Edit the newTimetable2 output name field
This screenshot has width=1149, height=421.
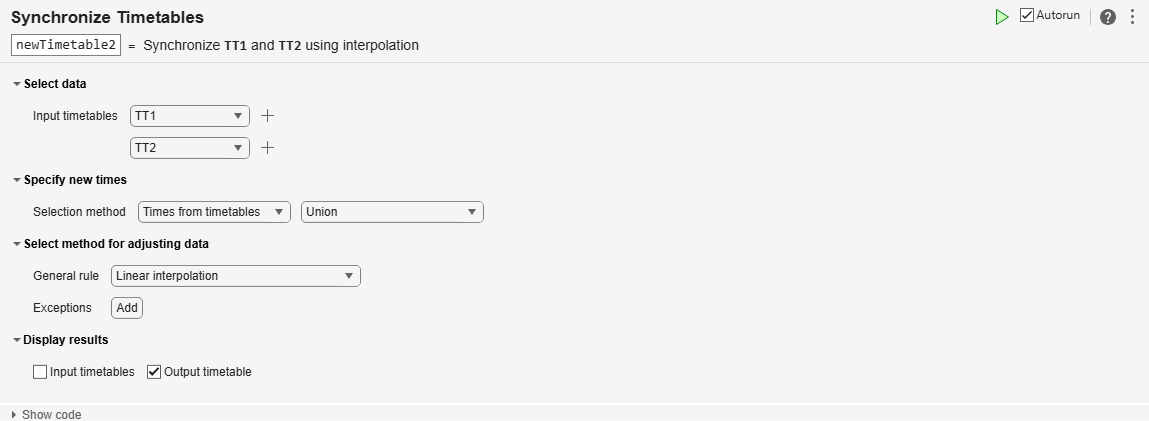tap(66, 45)
